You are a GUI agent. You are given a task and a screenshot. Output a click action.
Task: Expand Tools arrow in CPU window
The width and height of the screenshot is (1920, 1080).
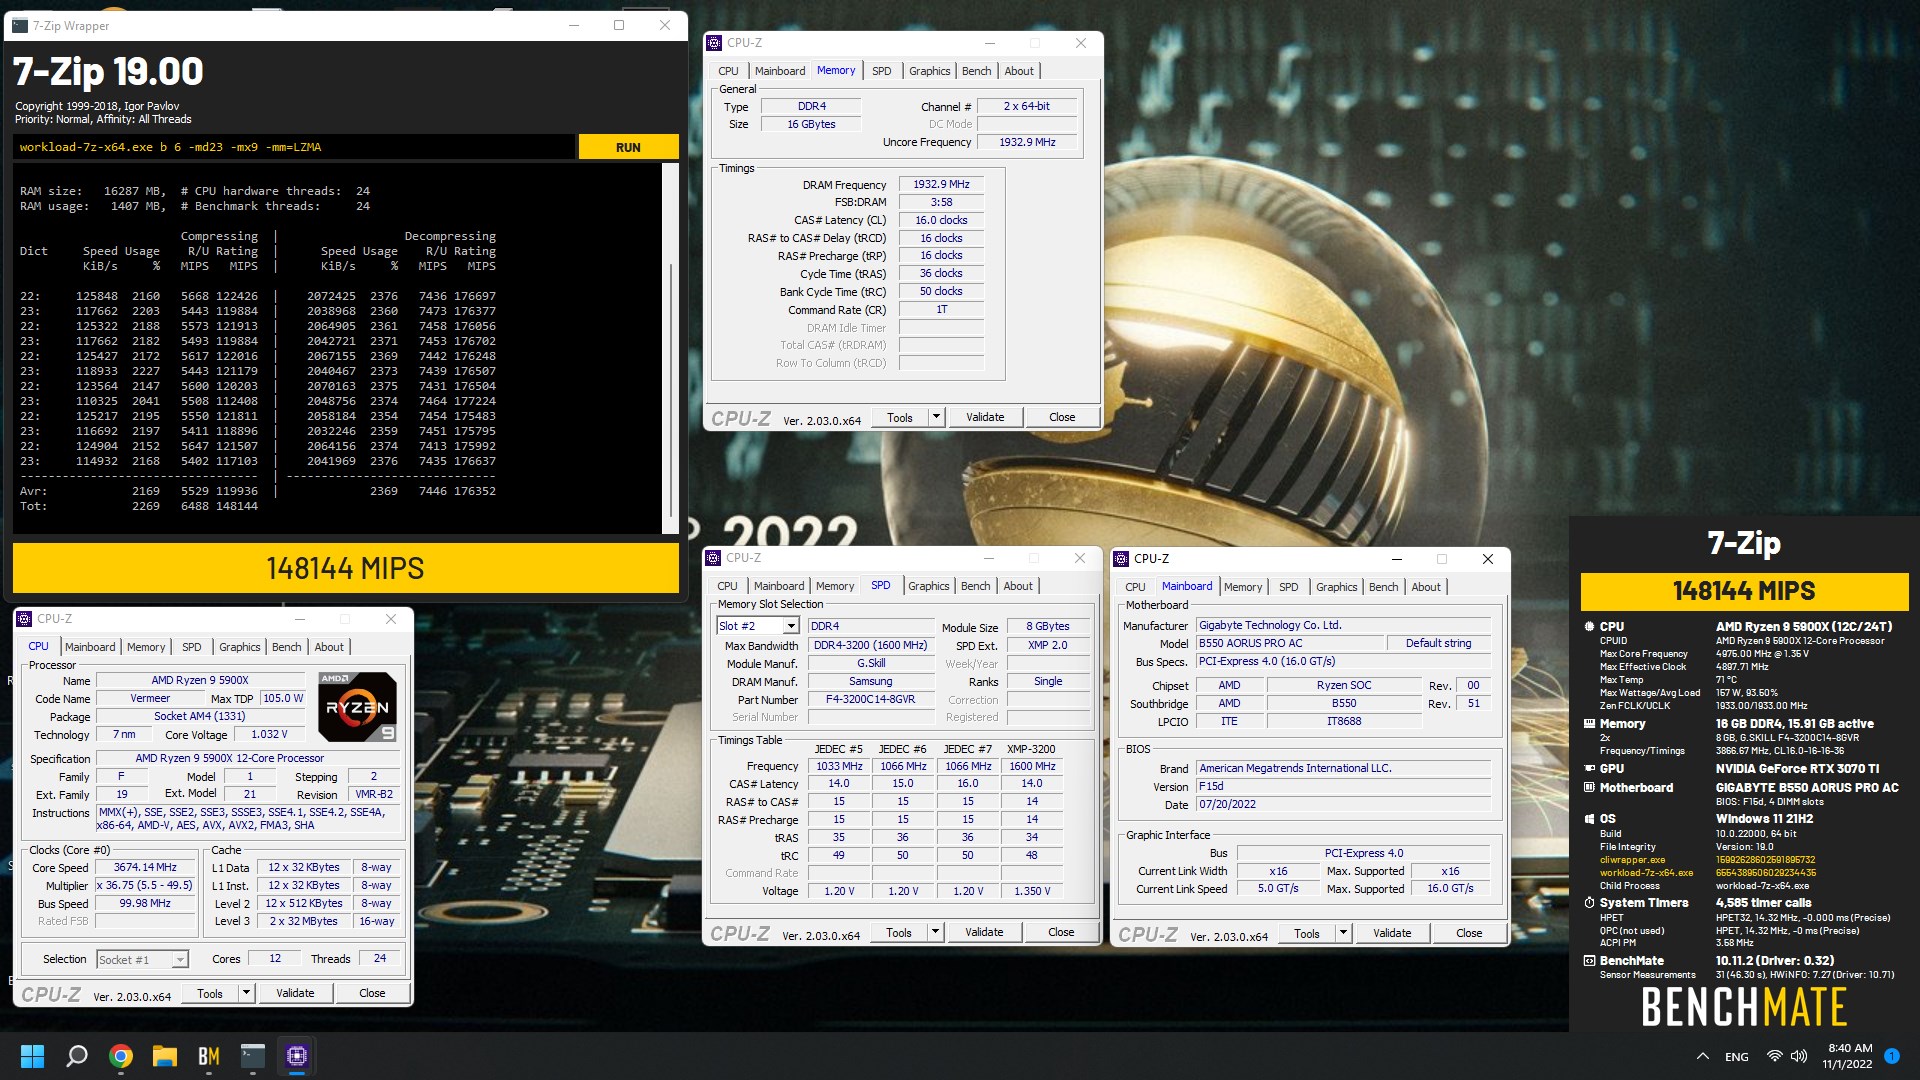(x=246, y=993)
